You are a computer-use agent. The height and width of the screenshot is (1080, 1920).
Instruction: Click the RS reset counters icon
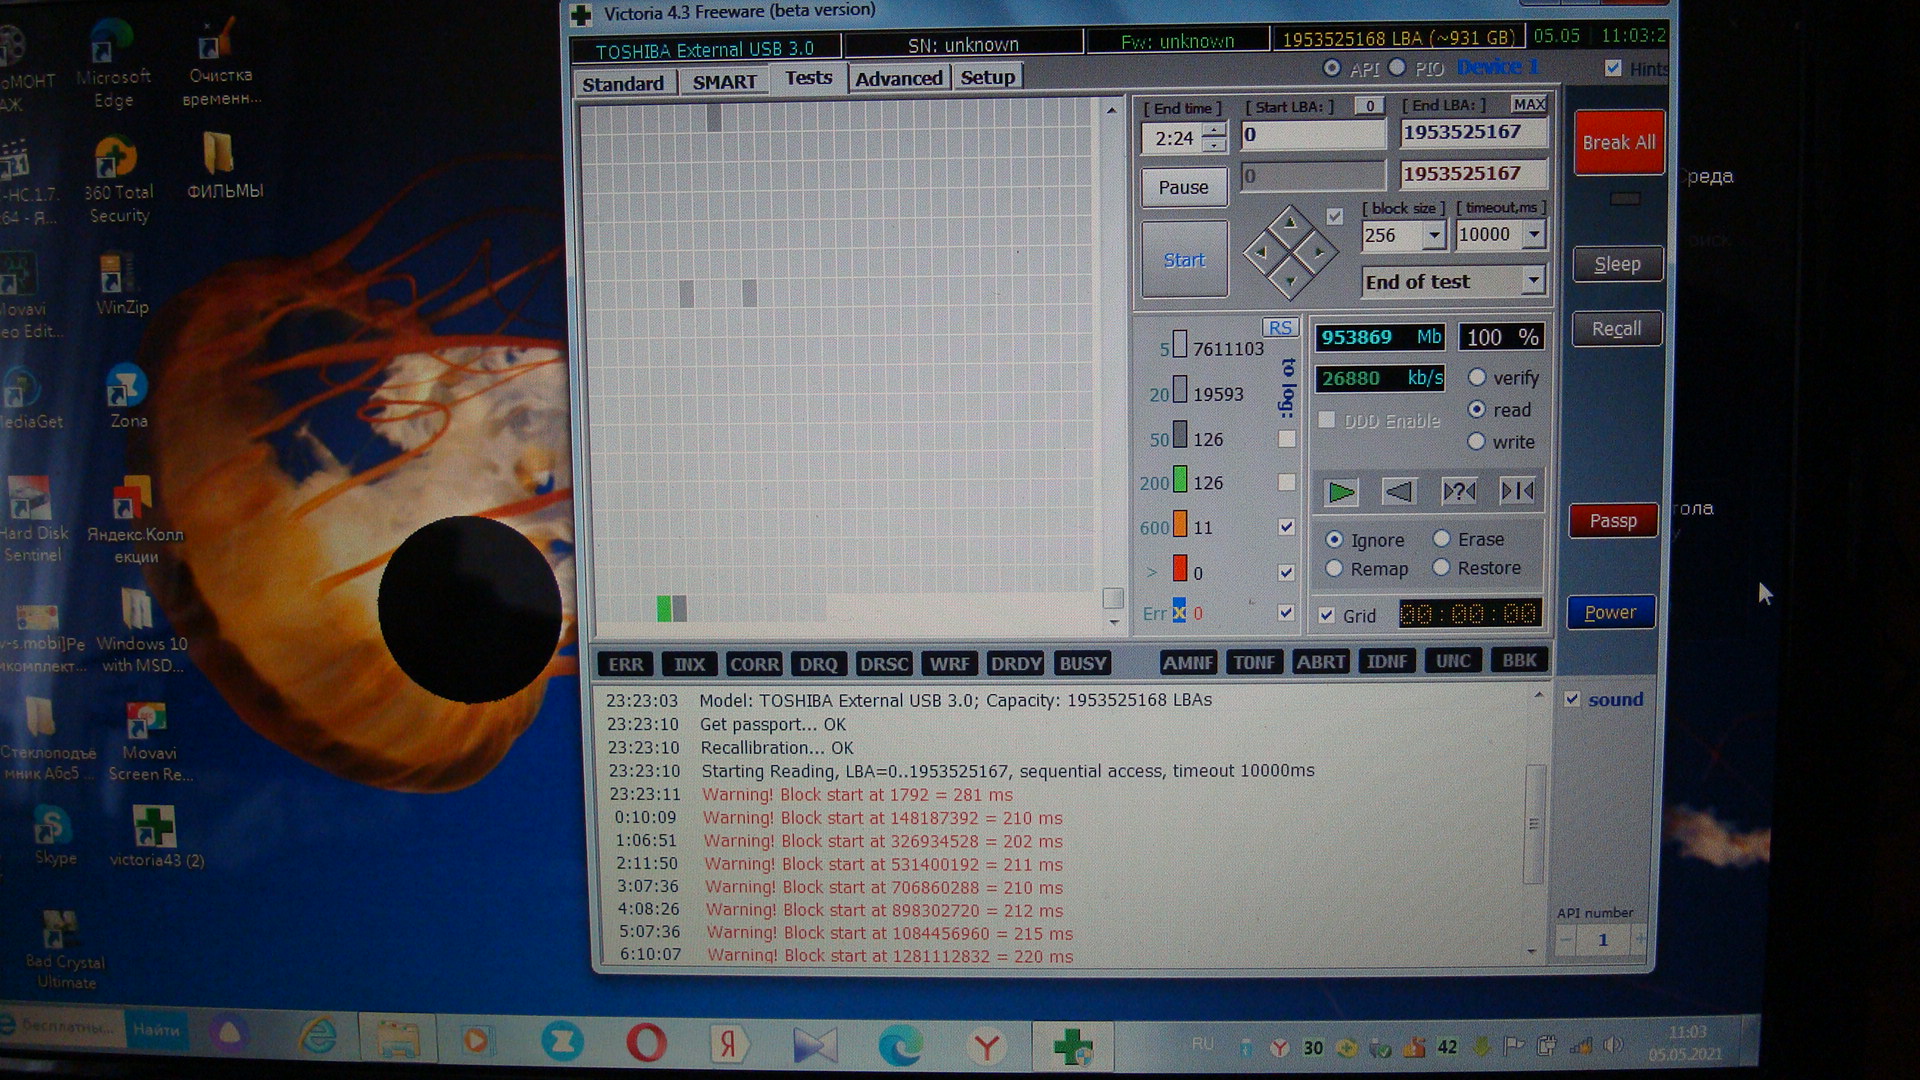[1279, 328]
